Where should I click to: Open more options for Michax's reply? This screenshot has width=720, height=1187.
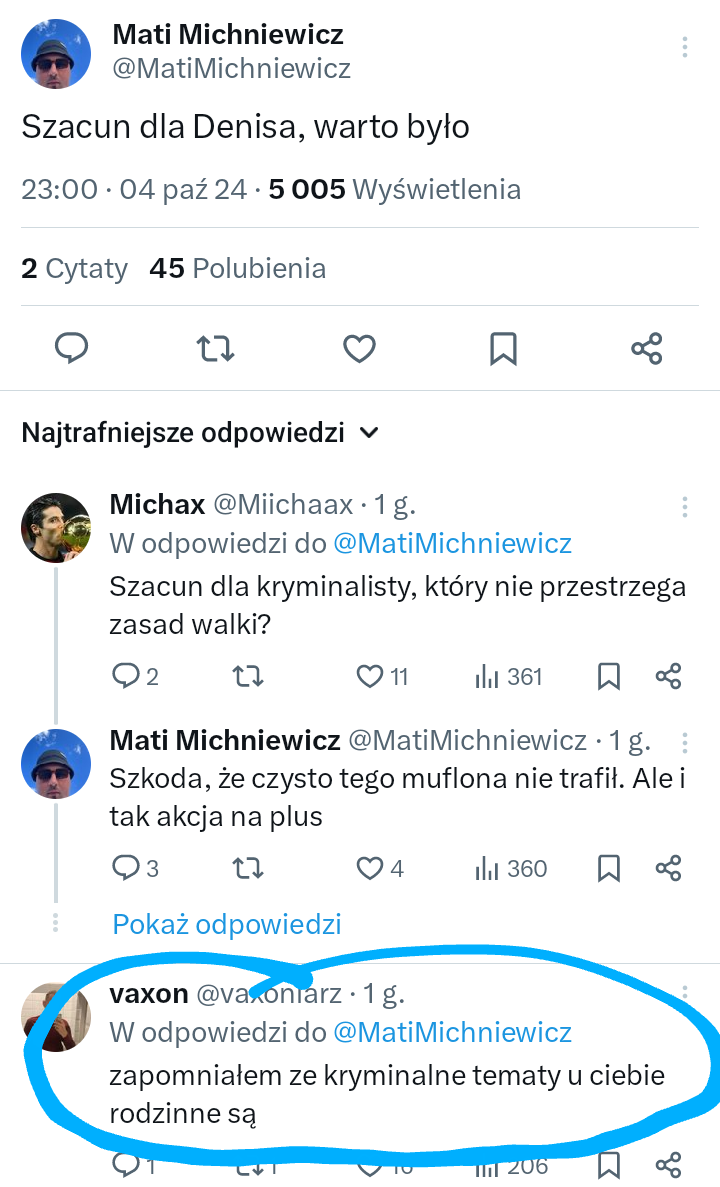pos(685,506)
